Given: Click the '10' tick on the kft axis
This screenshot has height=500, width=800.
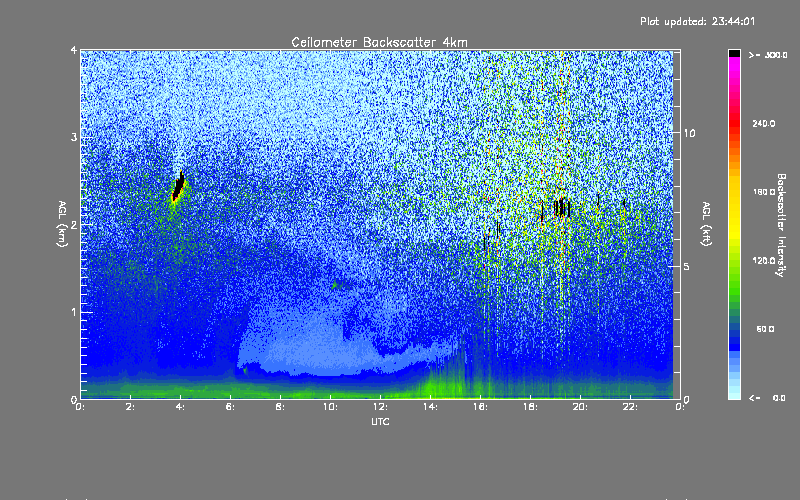Looking at the screenshot, I should tap(689, 133).
